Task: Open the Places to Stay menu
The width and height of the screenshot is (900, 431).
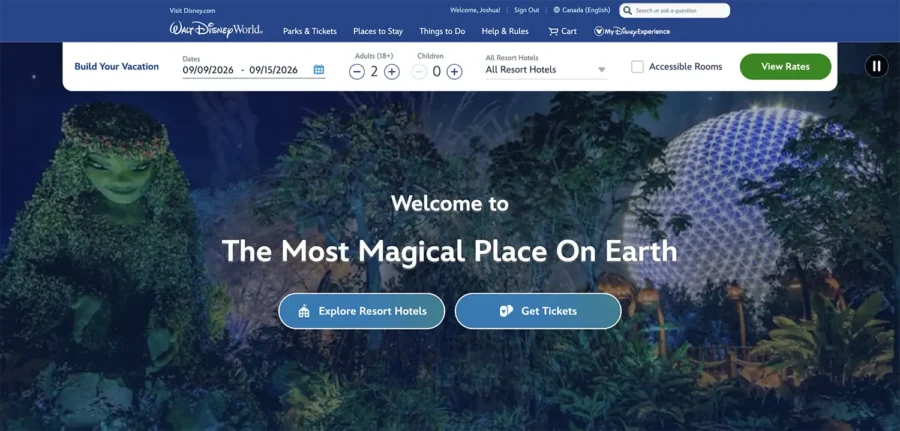Action: tap(378, 32)
